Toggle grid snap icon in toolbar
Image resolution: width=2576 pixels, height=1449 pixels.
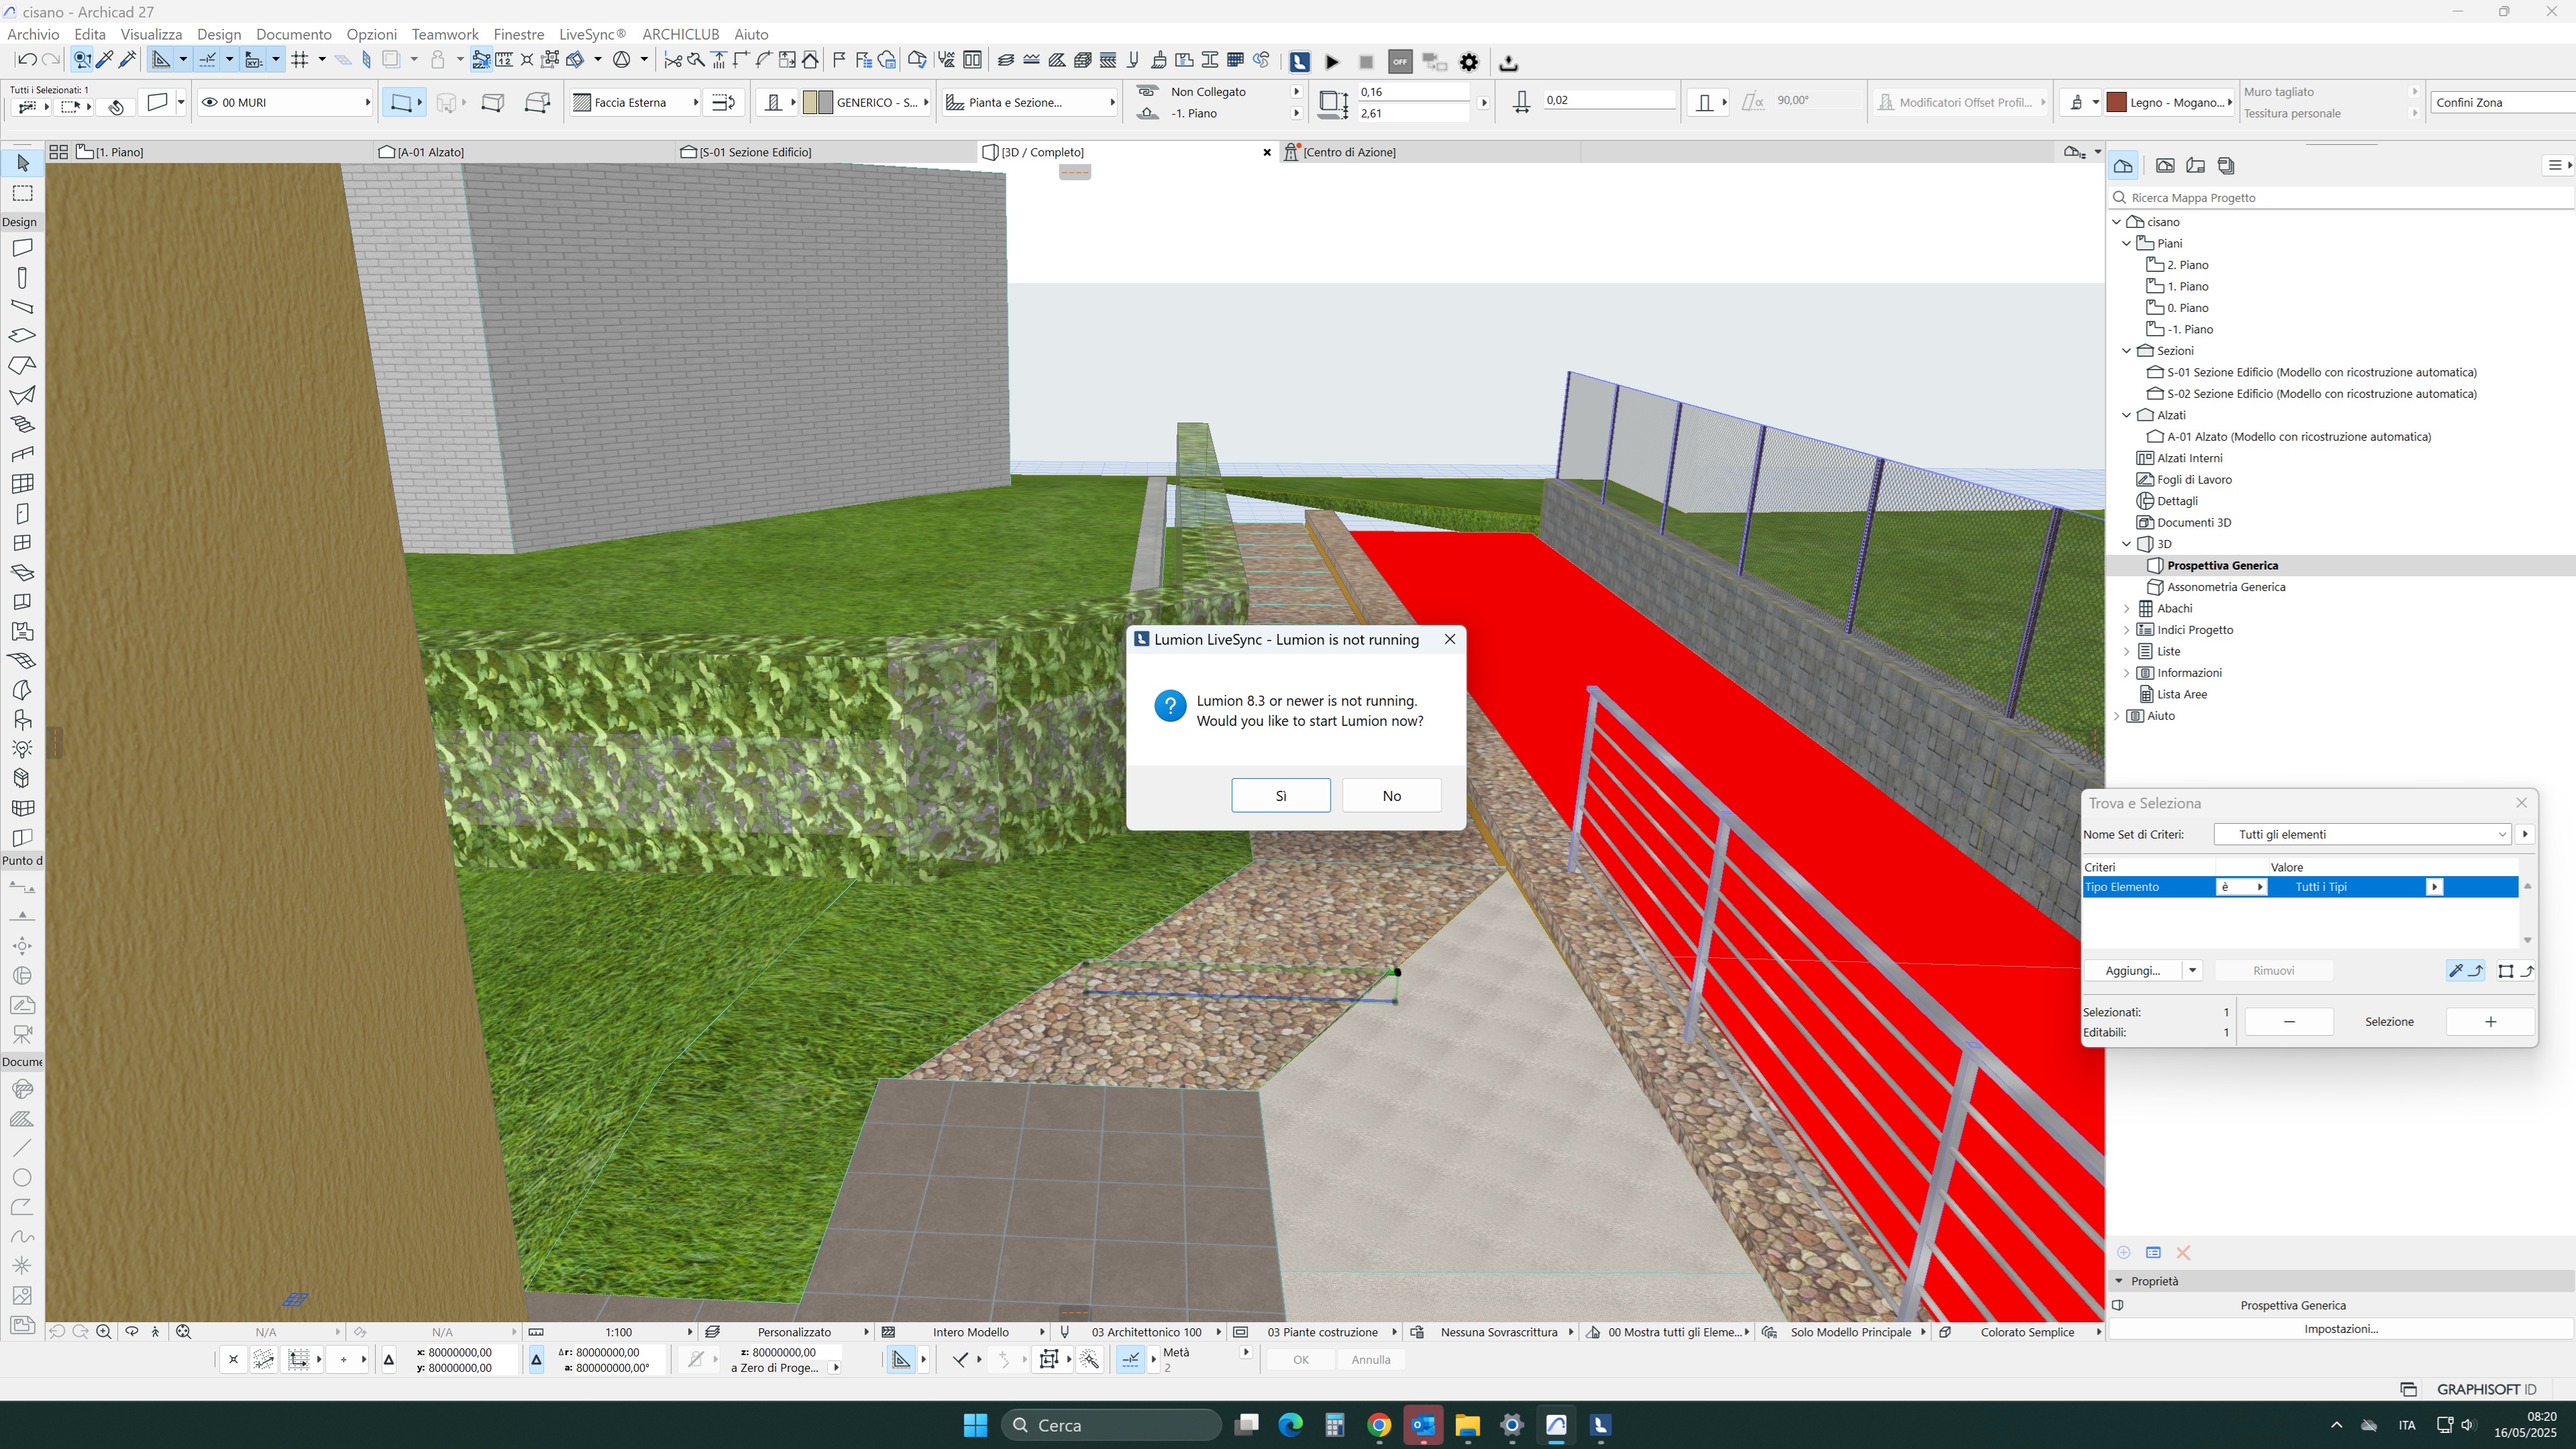(x=299, y=60)
